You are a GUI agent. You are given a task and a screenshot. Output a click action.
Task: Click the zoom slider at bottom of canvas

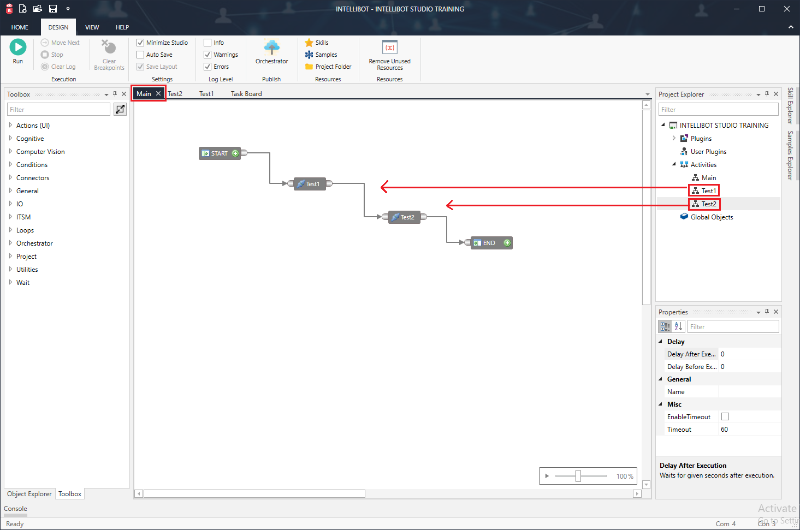pyautogui.click(x=578, y=476)
